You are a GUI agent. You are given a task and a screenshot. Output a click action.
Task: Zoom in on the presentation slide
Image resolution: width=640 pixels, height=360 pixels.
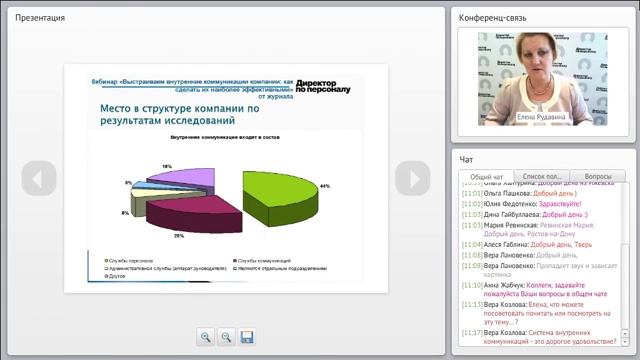tap(205, 337)
